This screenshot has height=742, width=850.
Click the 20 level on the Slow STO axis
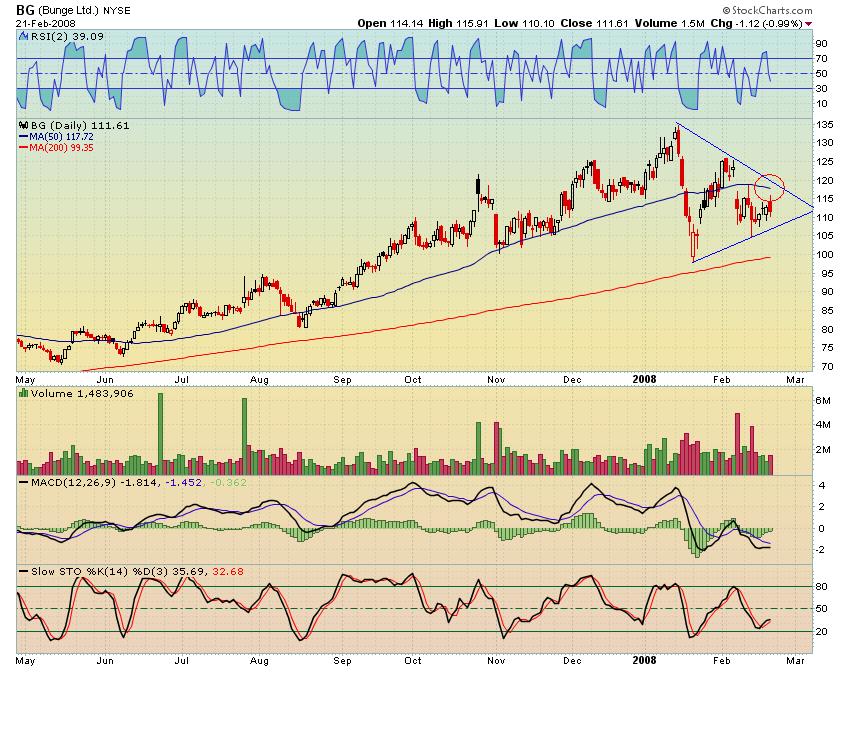coord(821,631)
